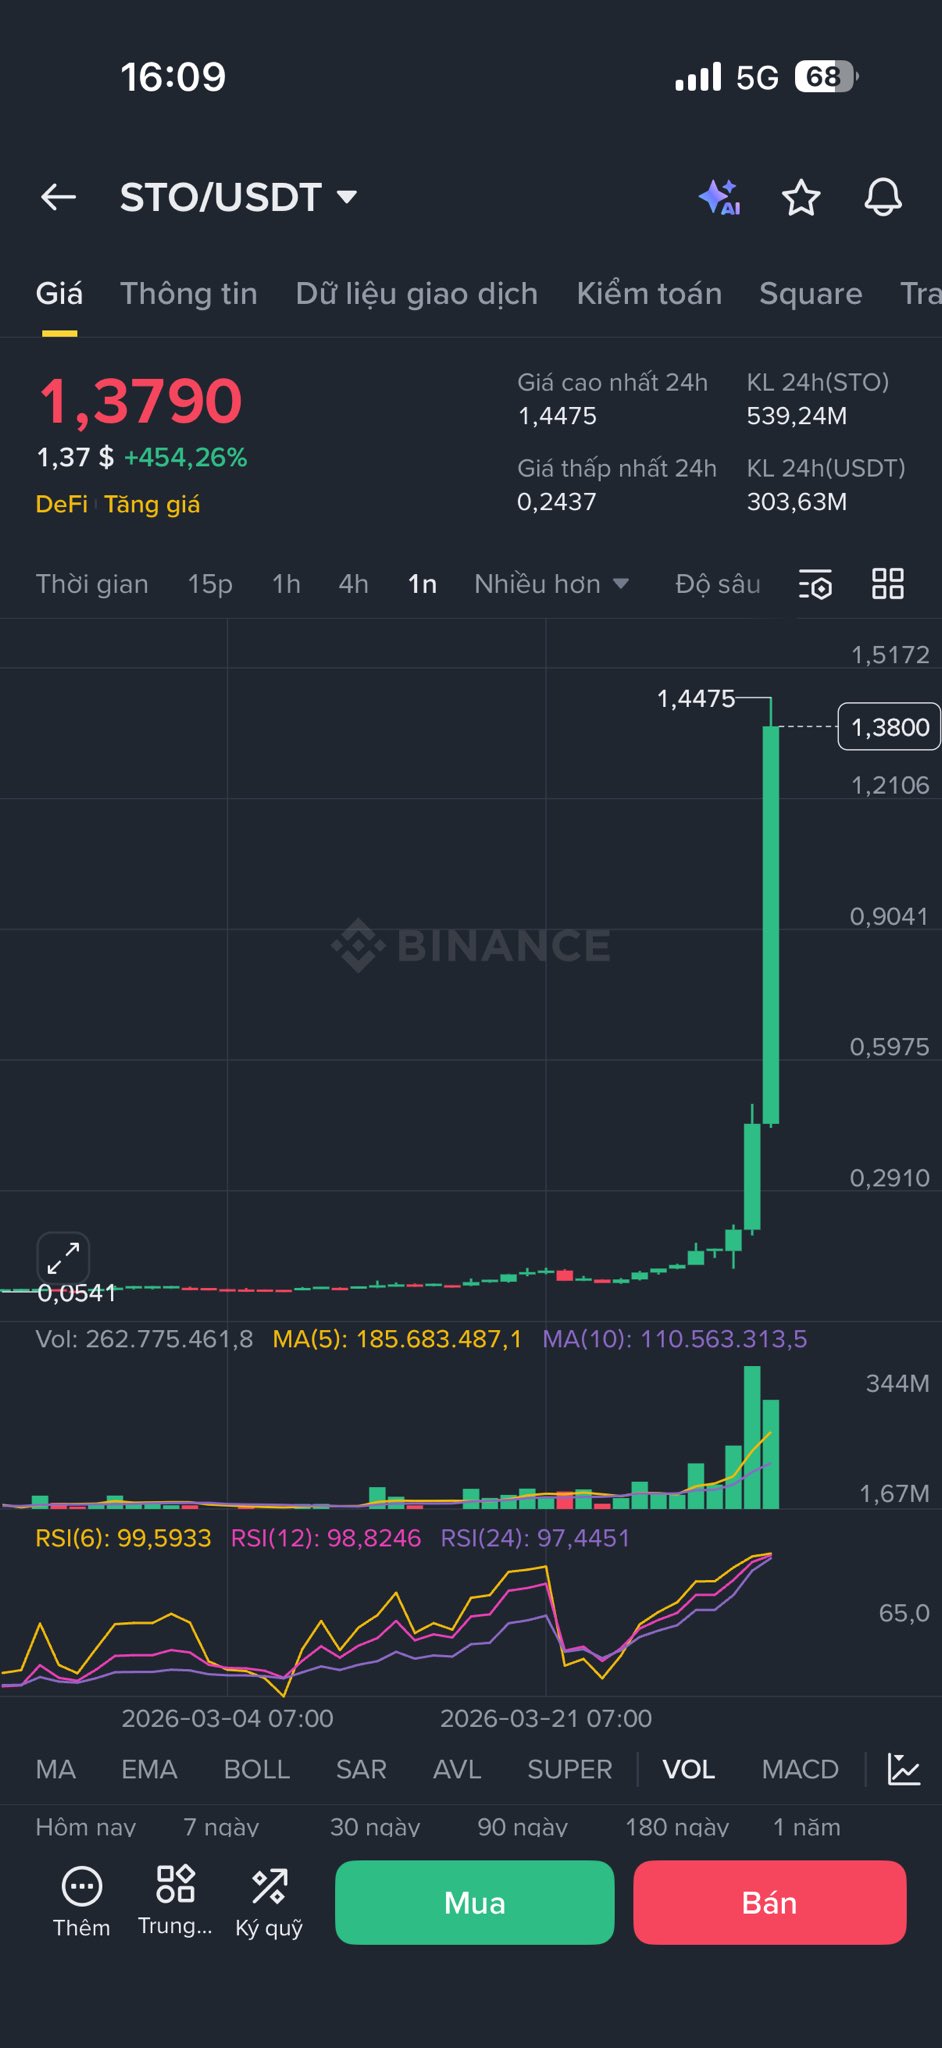Tap the back arrow icon
The width and height of the screenshot is (942, 2048).
58,197
